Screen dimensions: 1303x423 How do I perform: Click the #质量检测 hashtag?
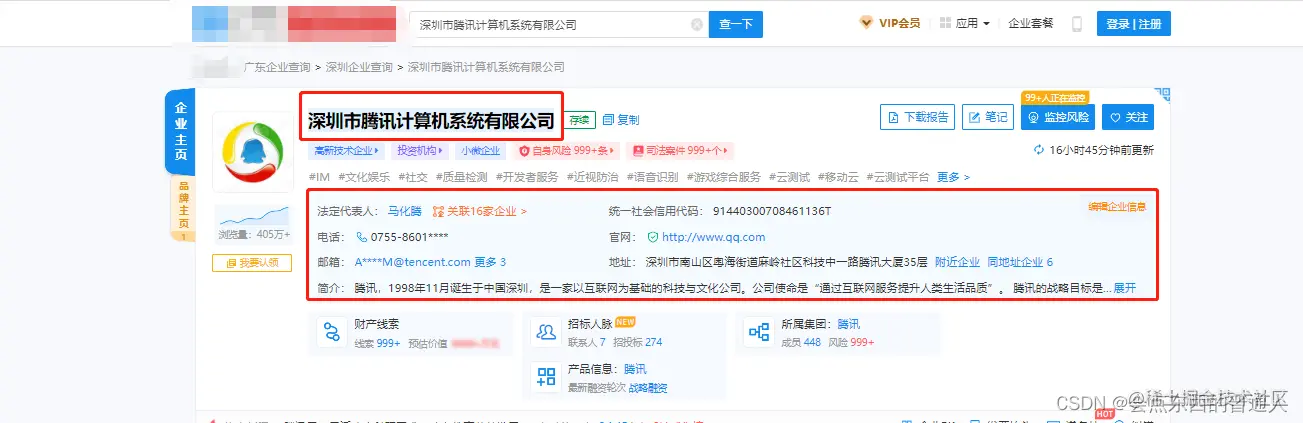[x=462, y=177]
